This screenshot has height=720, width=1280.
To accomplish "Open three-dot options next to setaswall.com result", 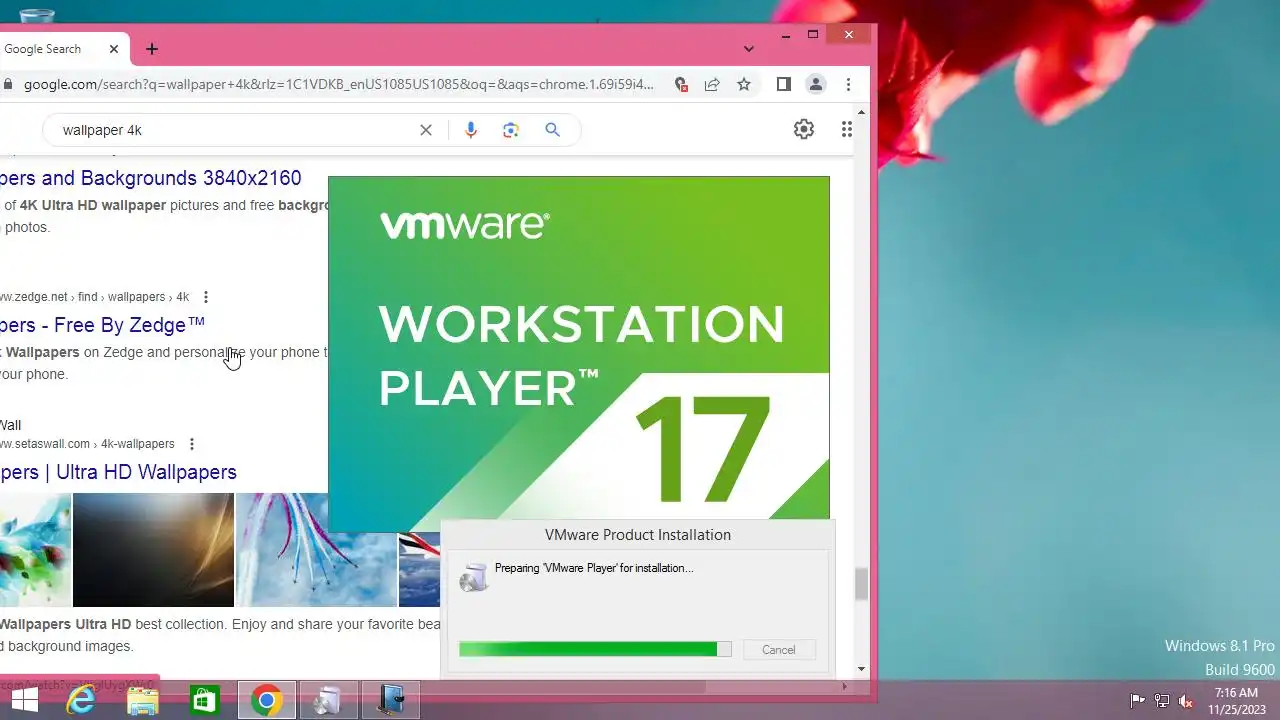I will point(192,444).
